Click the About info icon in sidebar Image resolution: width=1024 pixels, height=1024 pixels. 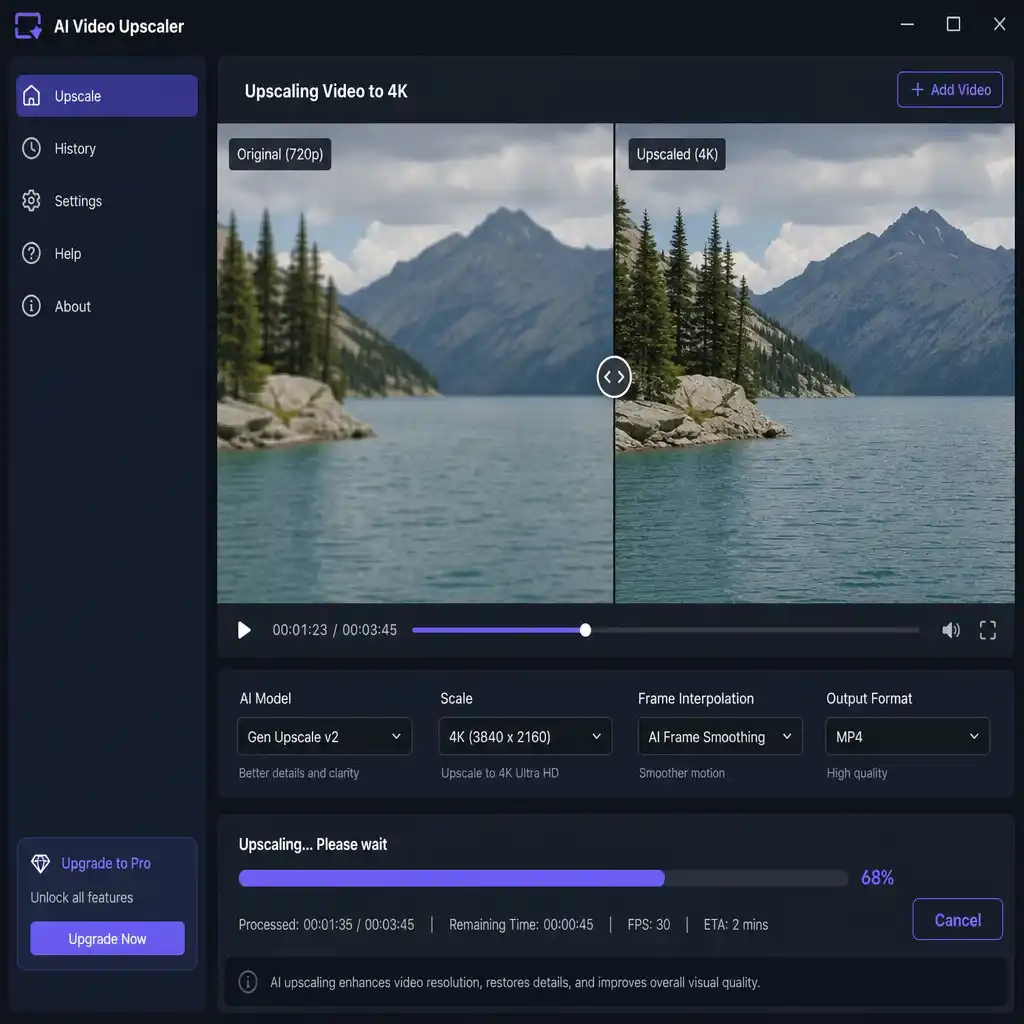point(31,306)
